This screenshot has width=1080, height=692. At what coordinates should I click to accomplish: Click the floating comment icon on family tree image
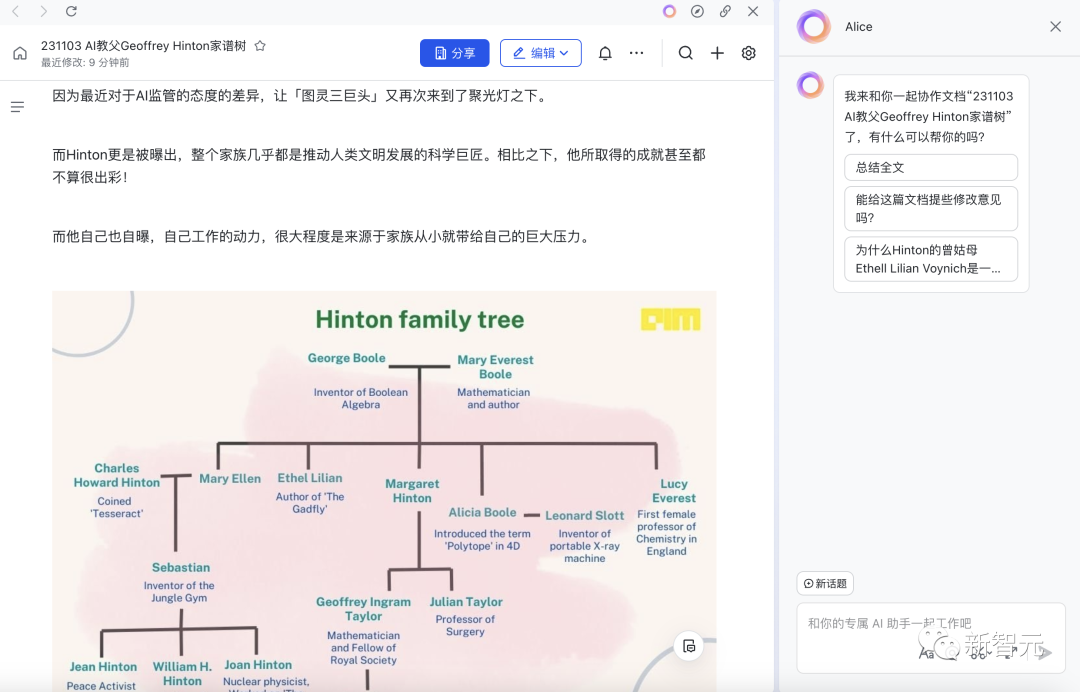pos(688,647)
